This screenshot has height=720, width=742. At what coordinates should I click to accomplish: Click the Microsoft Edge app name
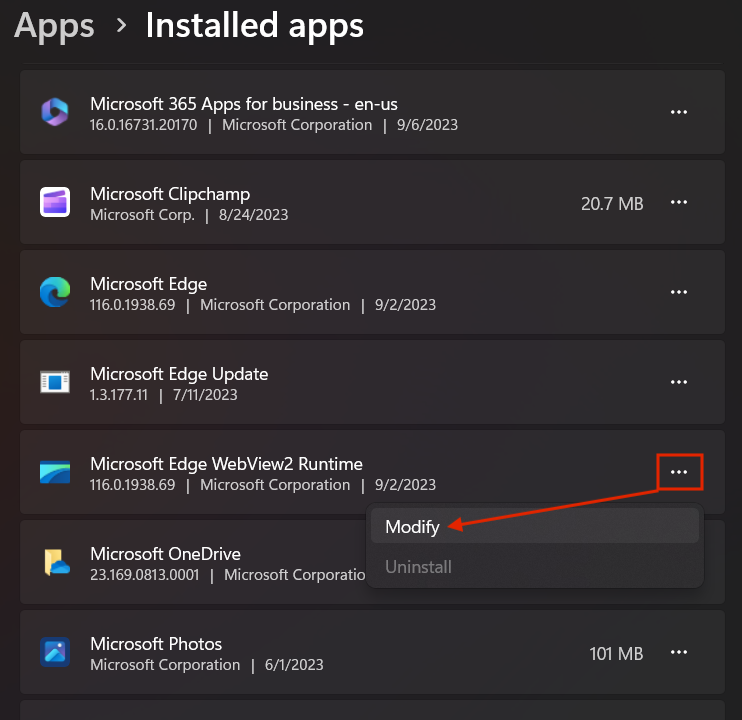click(x=149, y=284)
